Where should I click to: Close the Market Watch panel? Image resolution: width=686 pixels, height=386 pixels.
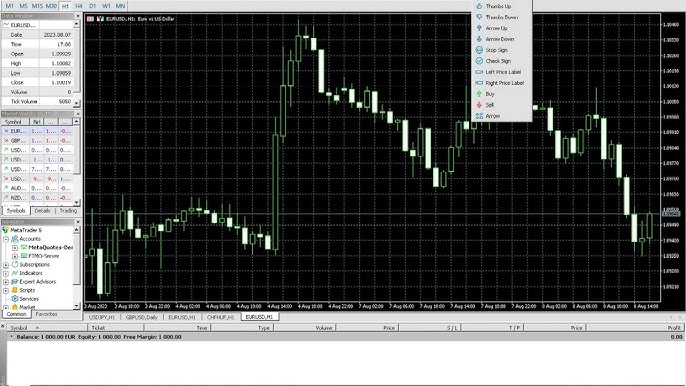tap(77, 114)
